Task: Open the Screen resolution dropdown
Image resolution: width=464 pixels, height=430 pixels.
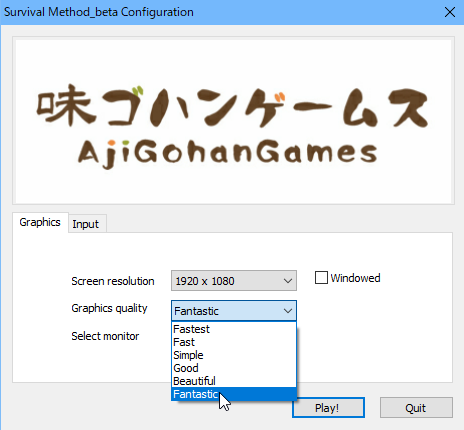Action: (234, 281)
